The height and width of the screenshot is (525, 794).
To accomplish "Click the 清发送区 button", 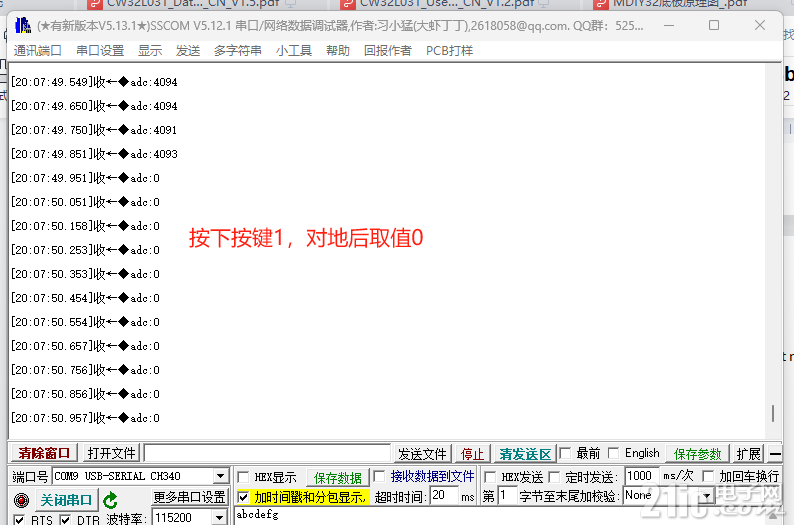I will coord(525,454).
